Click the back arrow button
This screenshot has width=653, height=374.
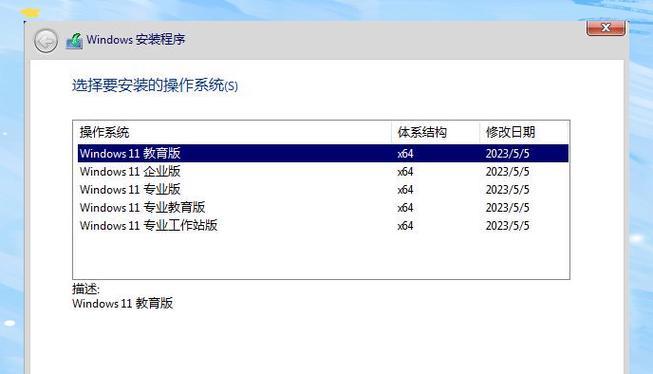pyautogui.click(x=46, y=41)
